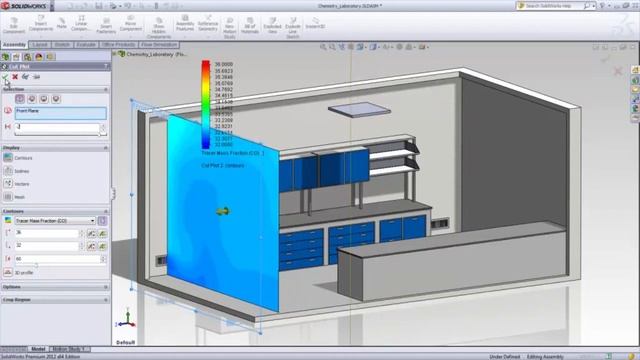Collapse the Selection section
Viewport: 640px width, 360px height.
coord(106,89)
